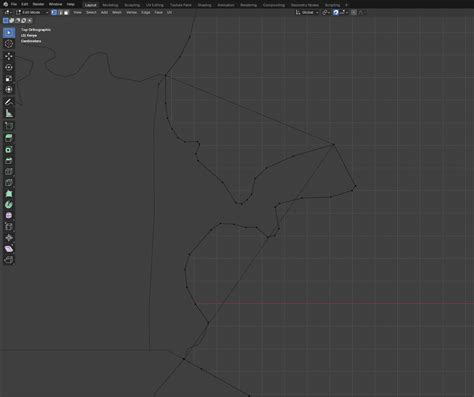474x397 pixels.
Task: Open the Global transform orientation dropdown
Action: pos(307,12)
